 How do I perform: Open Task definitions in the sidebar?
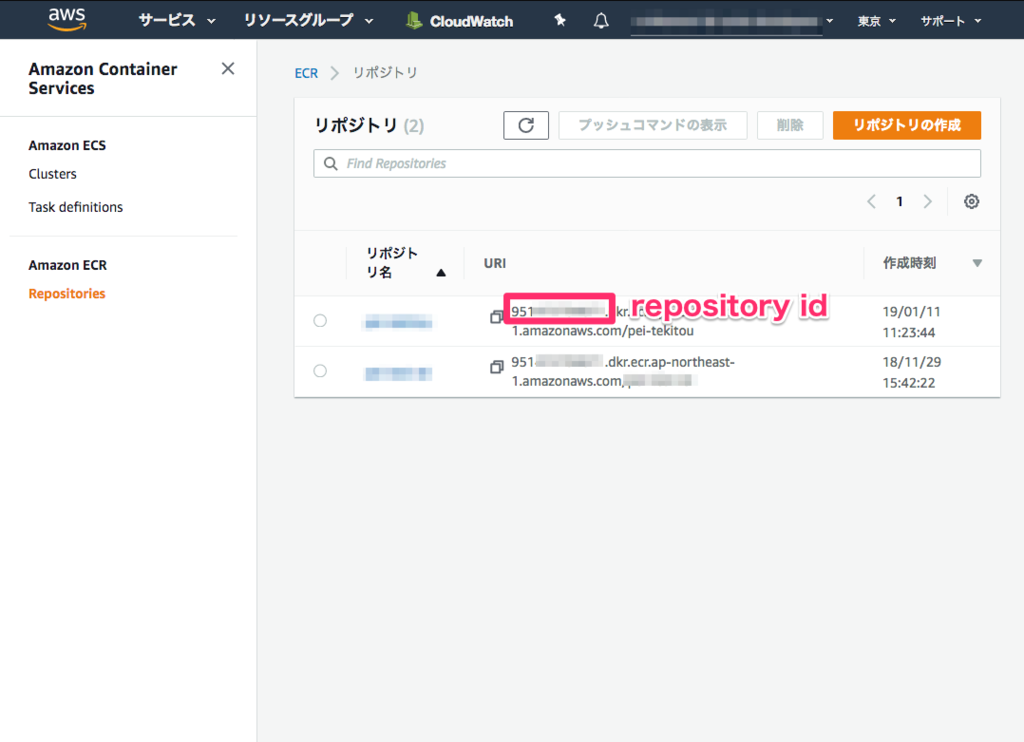pyautogui.click(x=76, y=207)
